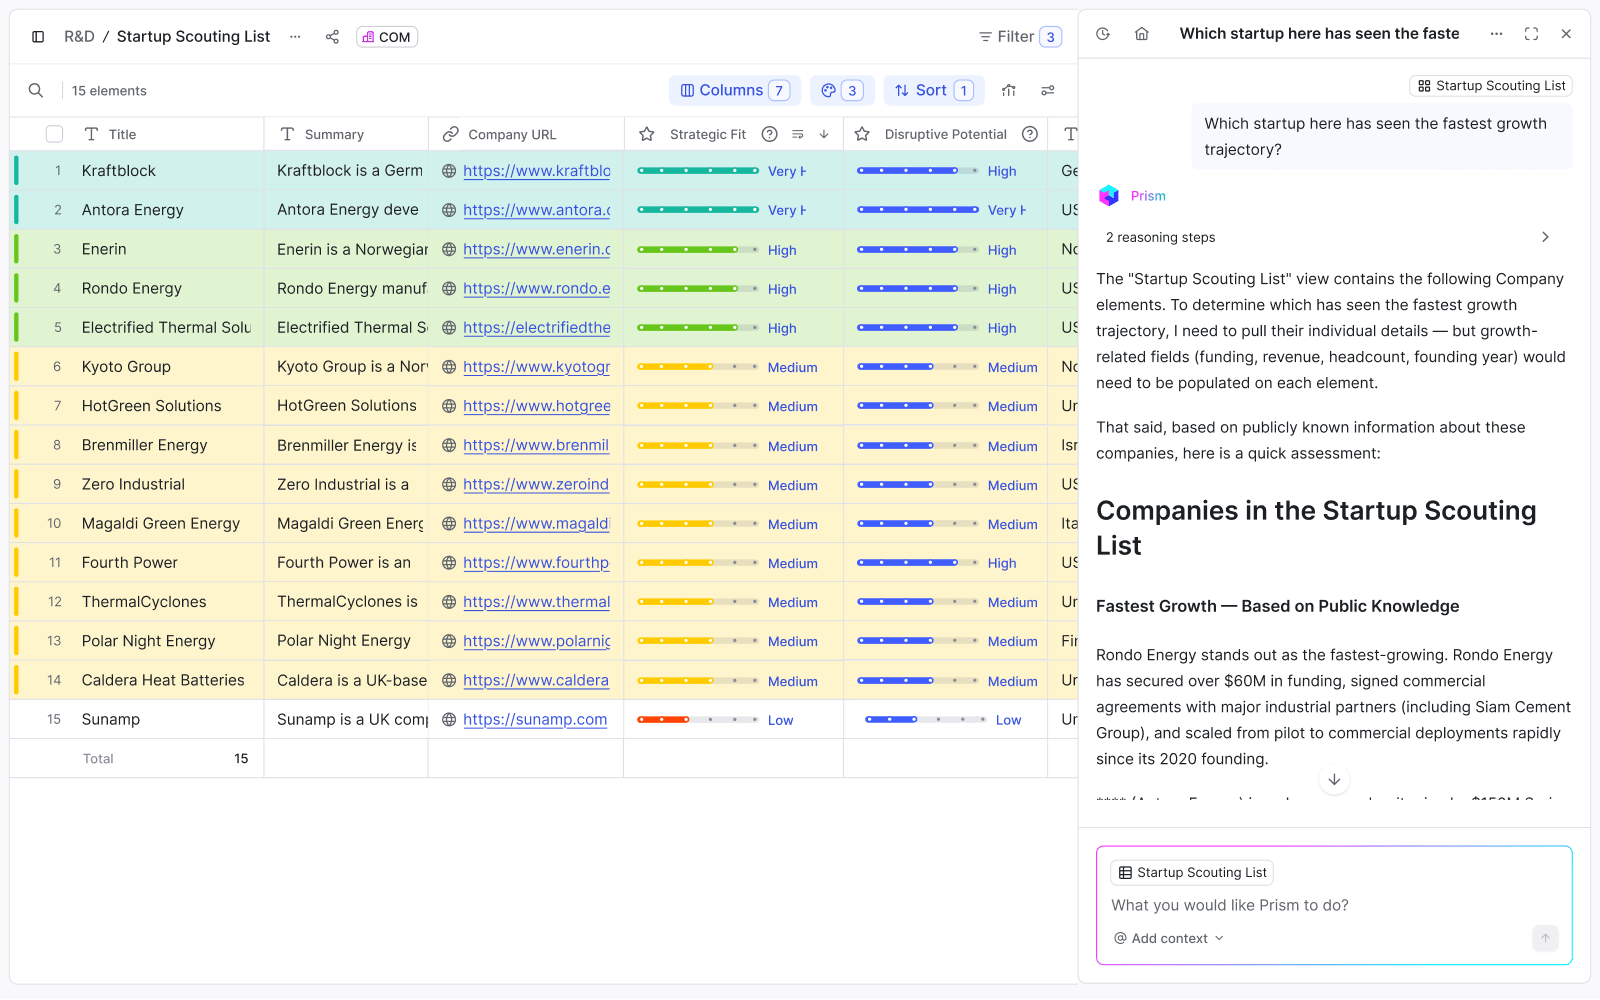Viewport: 1600px width, 1000px height.
Task: Toggle the left sidebar panel icon
Action: pyautogui.click(x=38, y=37)
